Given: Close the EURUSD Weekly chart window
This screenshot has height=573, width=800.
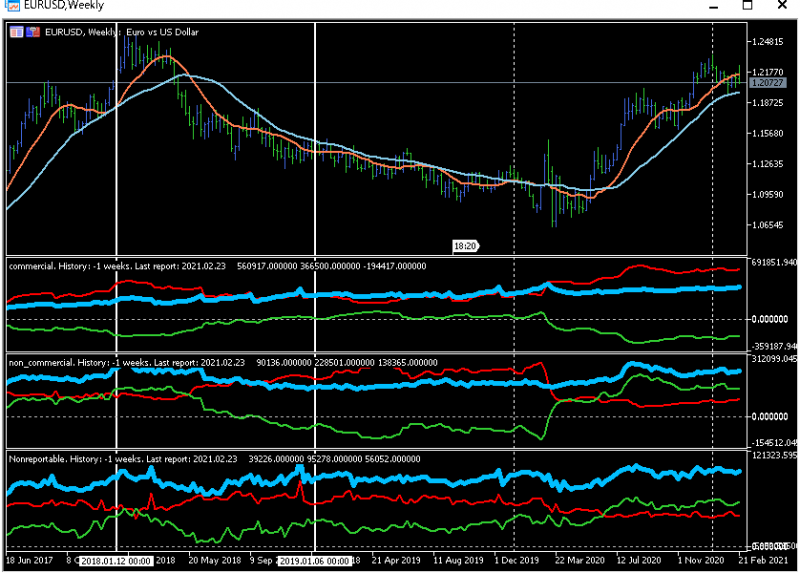Looking at the screenshot, I should (x=782, y=5).
